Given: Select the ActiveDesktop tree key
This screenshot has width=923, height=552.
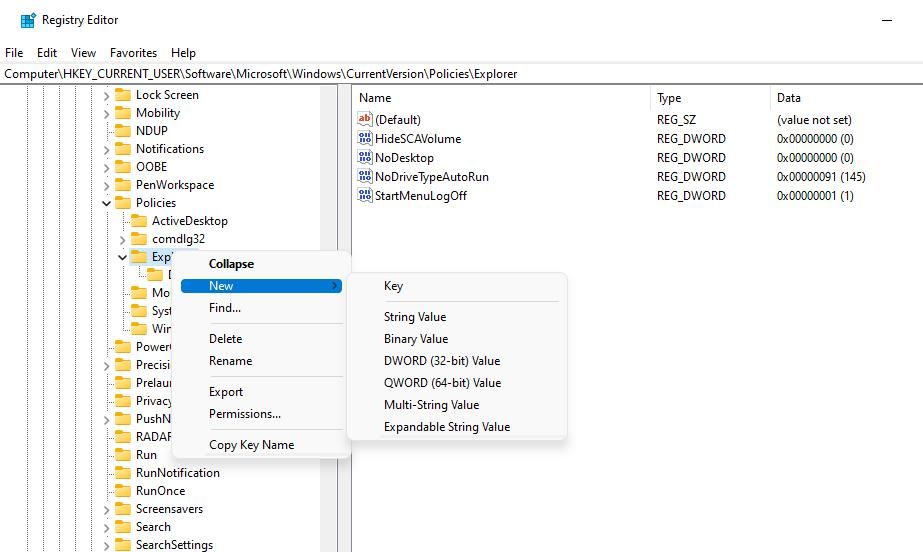Looking at the screenshot, I should 190,221.
